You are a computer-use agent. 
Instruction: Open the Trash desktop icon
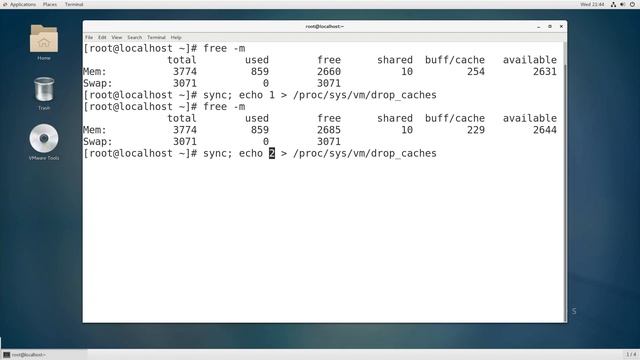click(44, 89)
